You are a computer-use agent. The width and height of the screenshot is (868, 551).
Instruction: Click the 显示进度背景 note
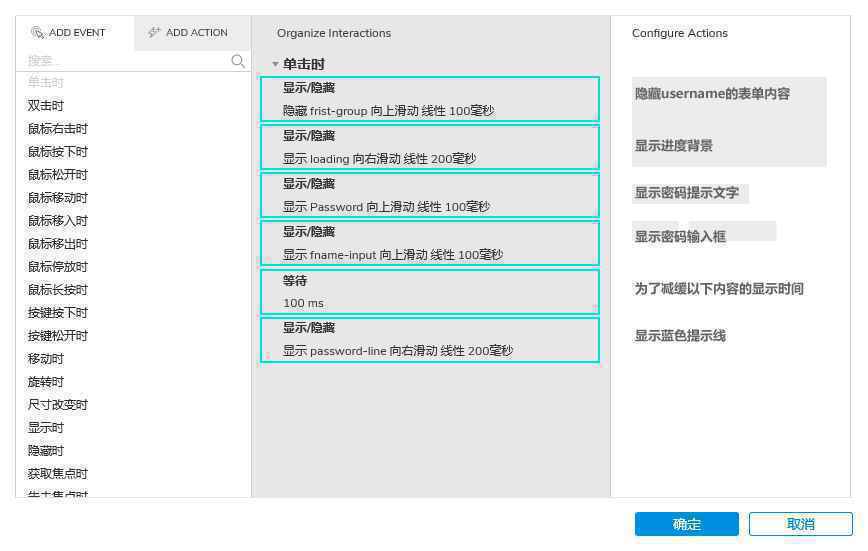674,146
